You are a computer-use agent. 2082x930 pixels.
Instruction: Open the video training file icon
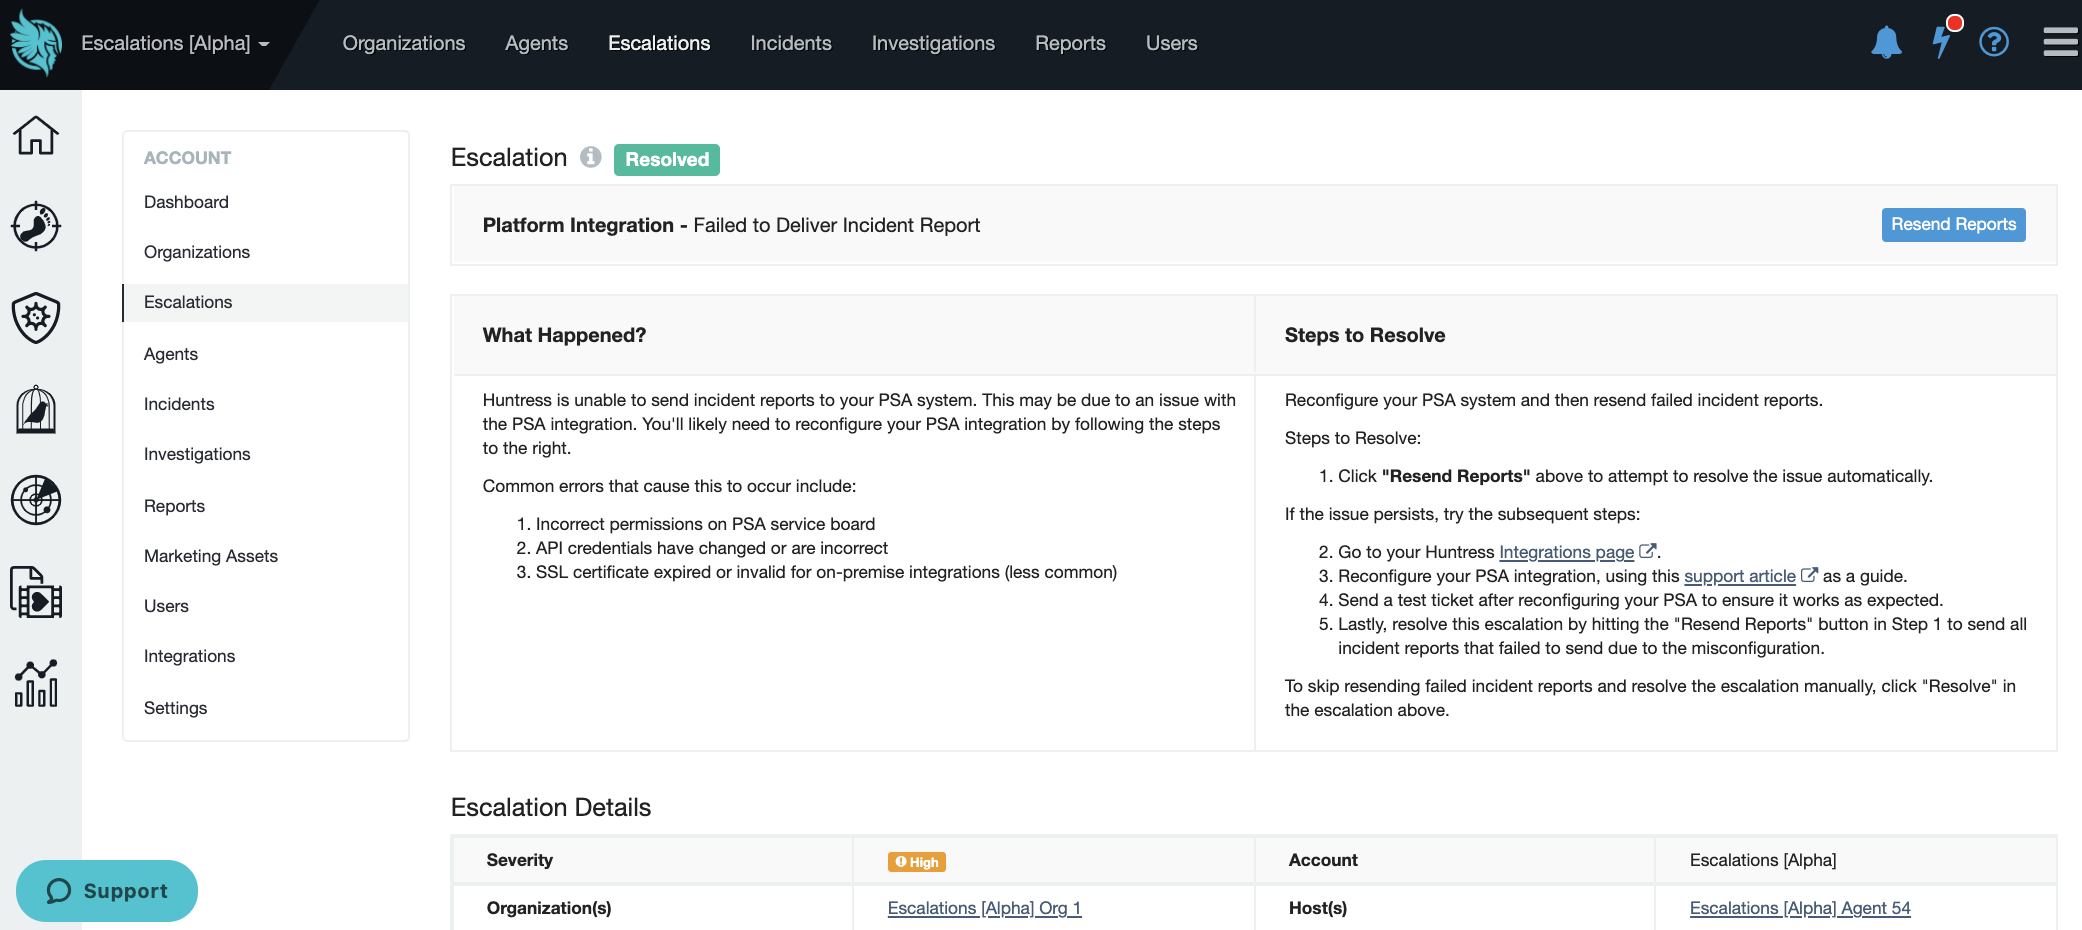pyautogui.click(x=36, y=592)
